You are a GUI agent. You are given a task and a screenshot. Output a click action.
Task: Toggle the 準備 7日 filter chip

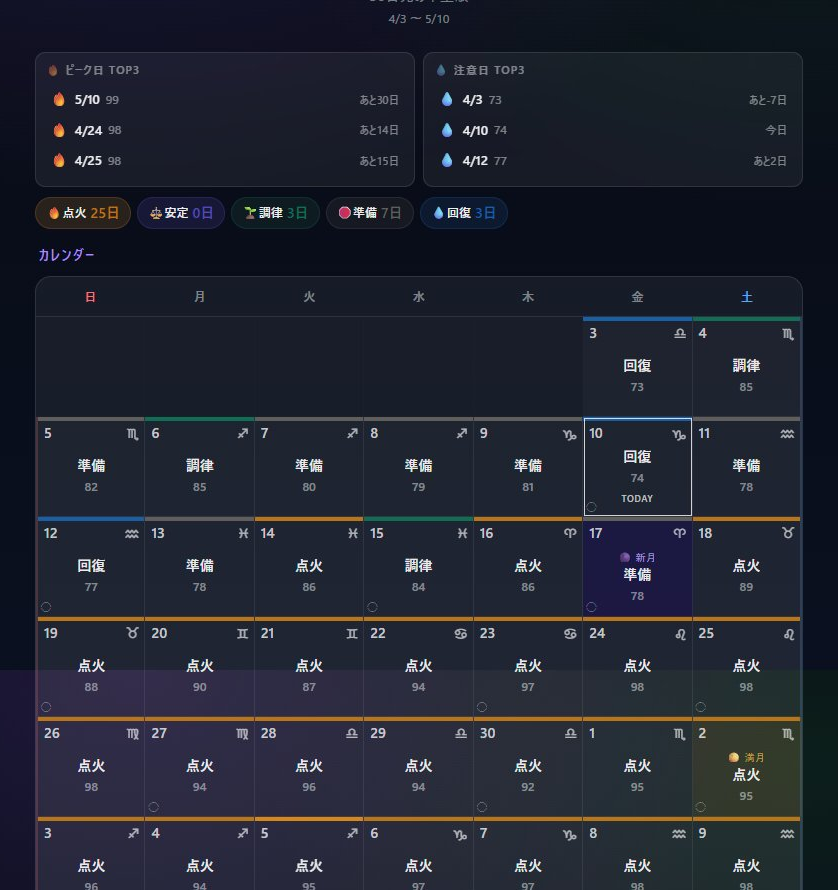[x=369, y=213]
